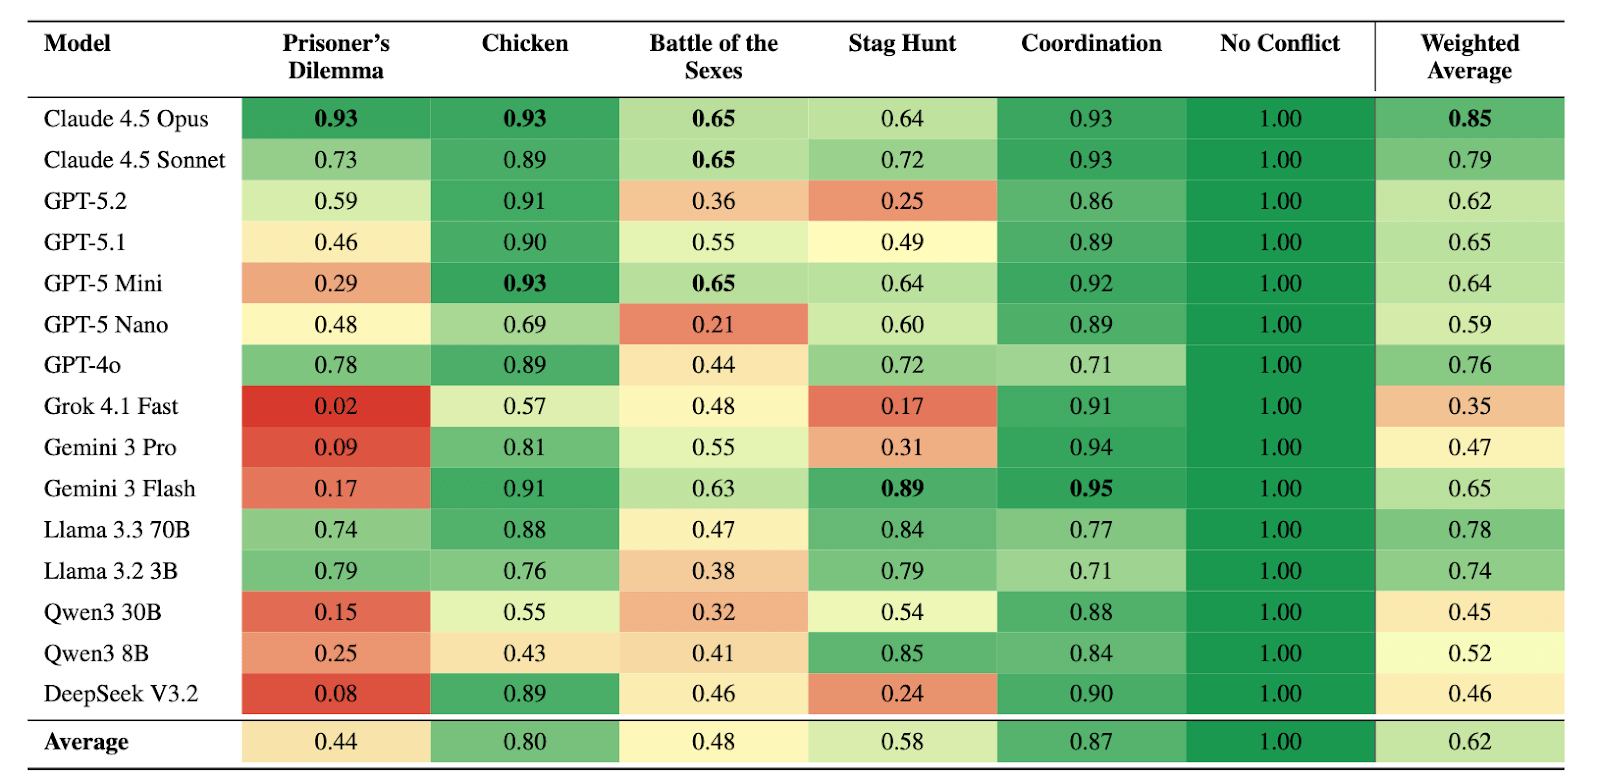Click Claude 4.5 Opus weighted average 0.85
The width and height of the screenshot is (1600, 781).
(1469, 119)
